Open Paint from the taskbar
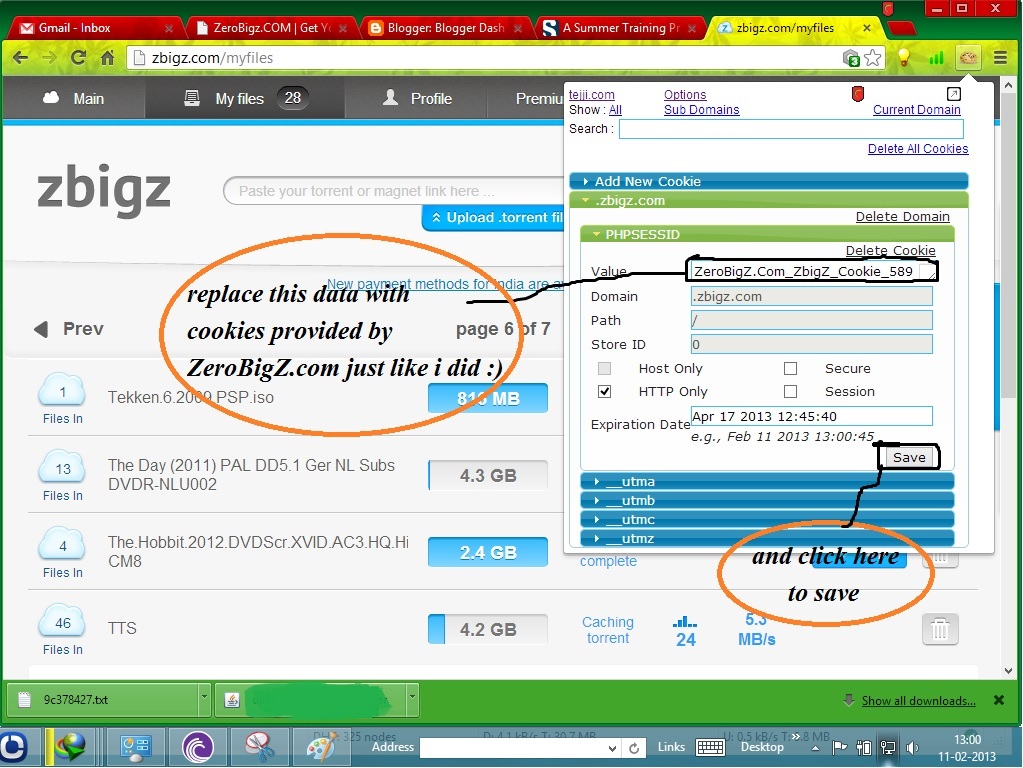Screen dimensions: 1023x768 [x=322, y=746]
